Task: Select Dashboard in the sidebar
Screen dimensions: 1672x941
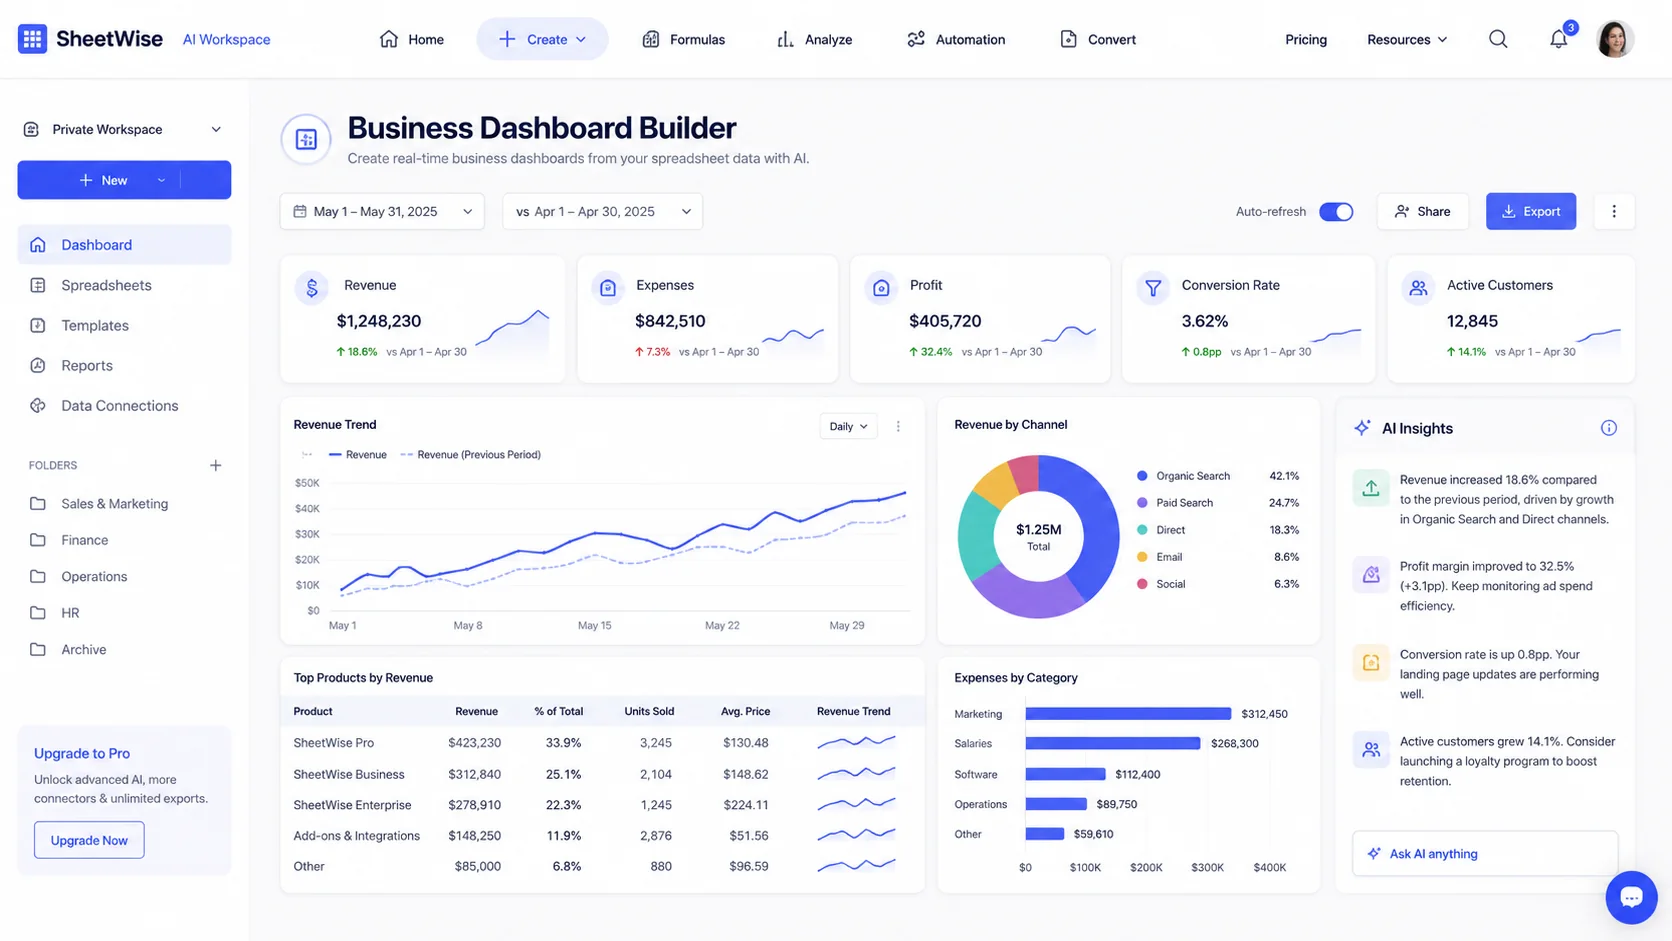Action: (124, 245)
